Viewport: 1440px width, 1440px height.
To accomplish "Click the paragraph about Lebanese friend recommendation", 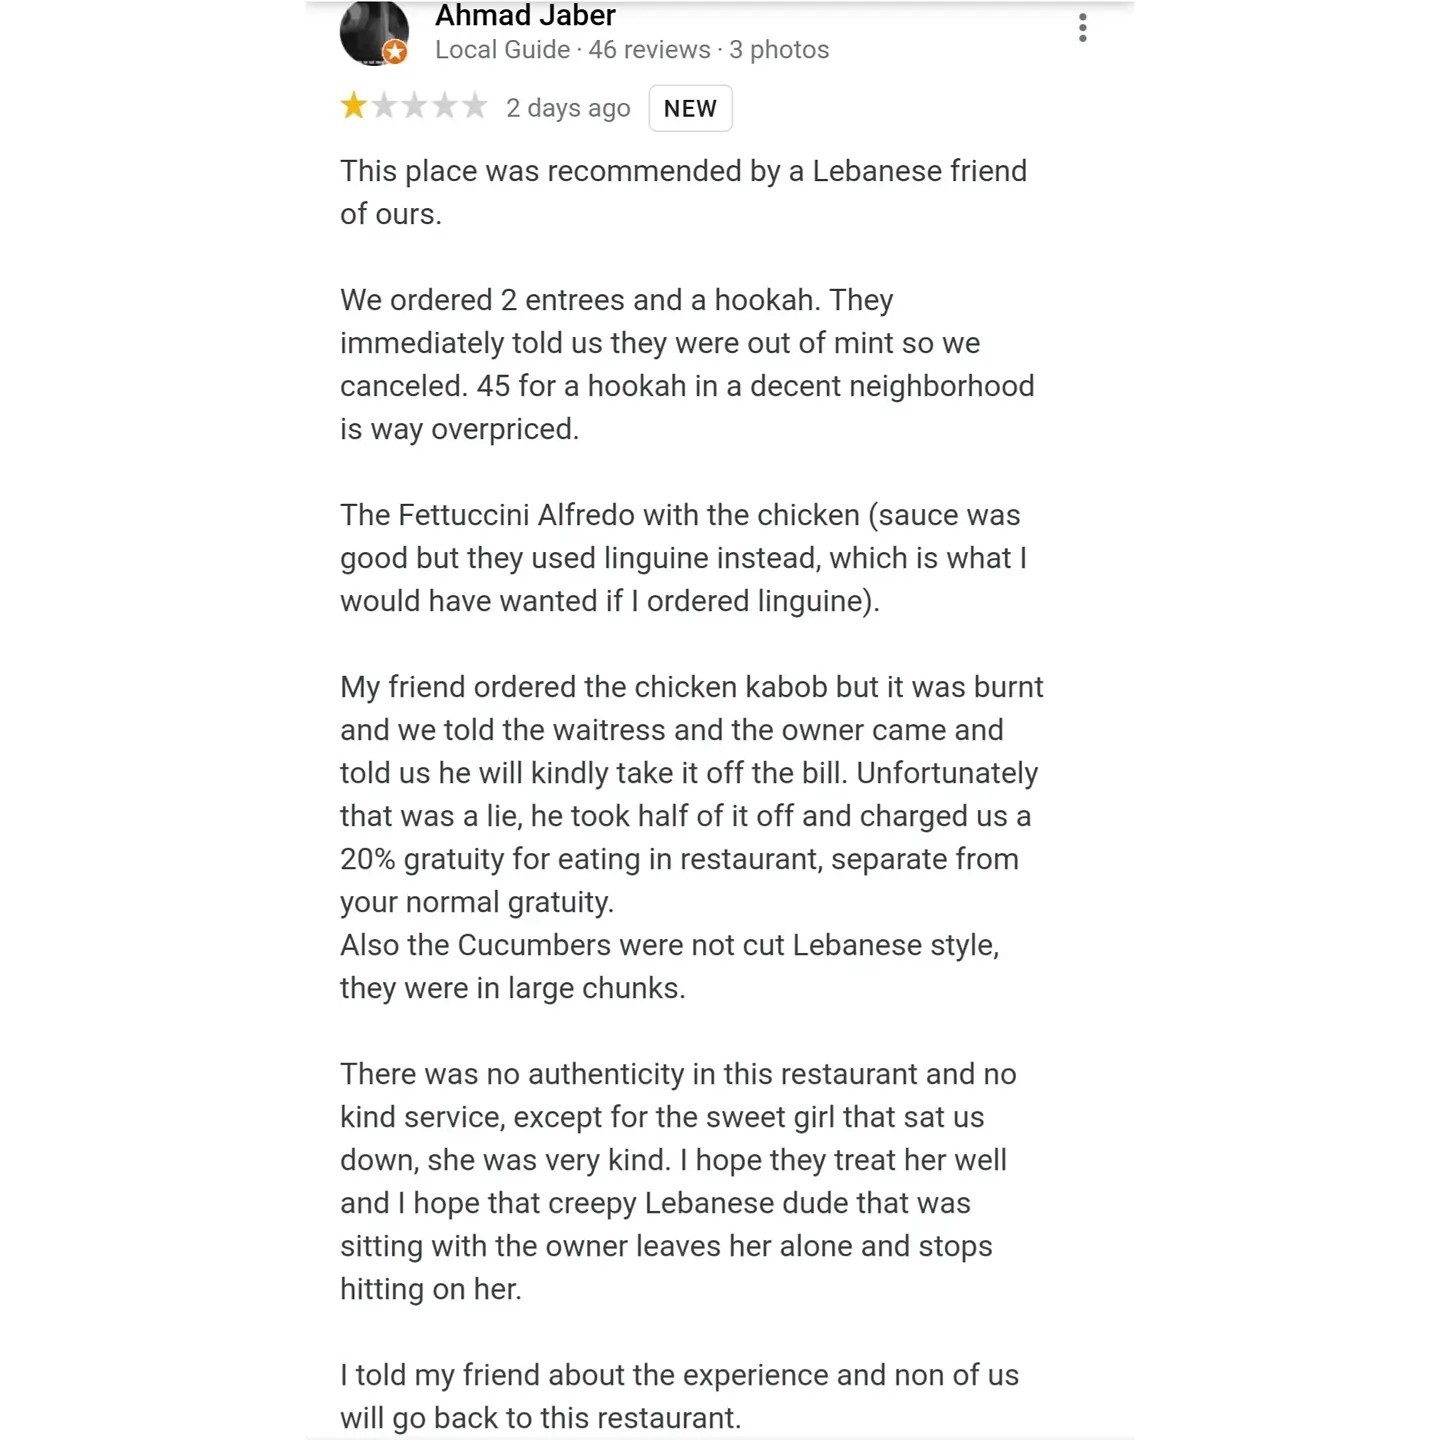I will tap(683, 192).
